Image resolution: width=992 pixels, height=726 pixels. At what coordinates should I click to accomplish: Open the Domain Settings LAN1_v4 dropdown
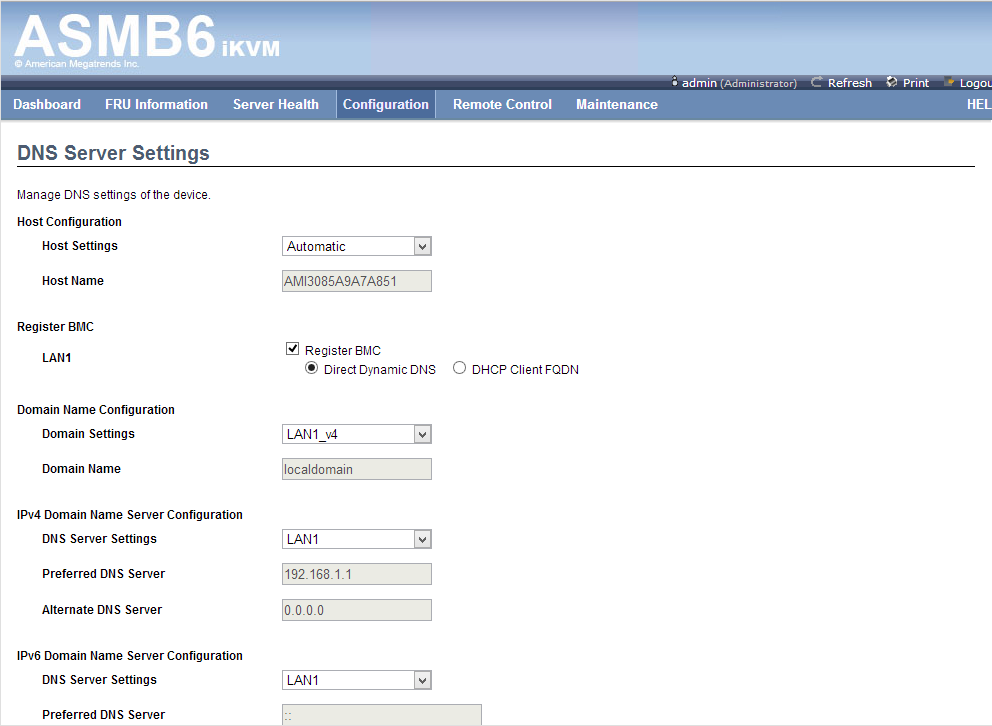click(357, 434)
